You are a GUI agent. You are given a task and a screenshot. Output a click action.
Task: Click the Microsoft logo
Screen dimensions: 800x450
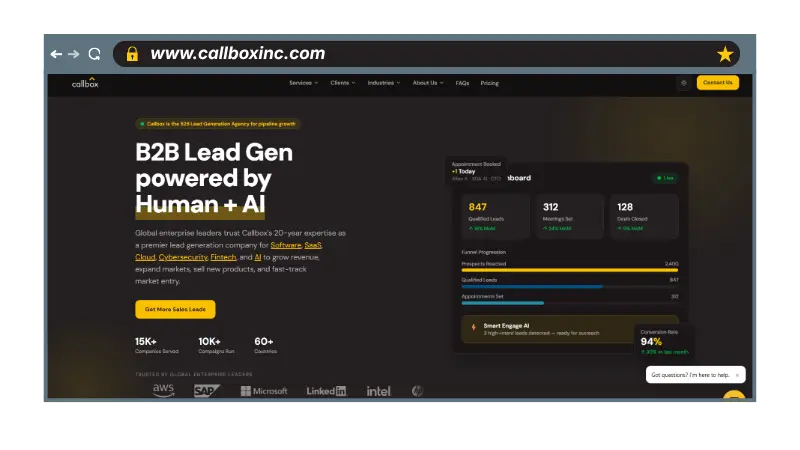[x=264, y=391]
